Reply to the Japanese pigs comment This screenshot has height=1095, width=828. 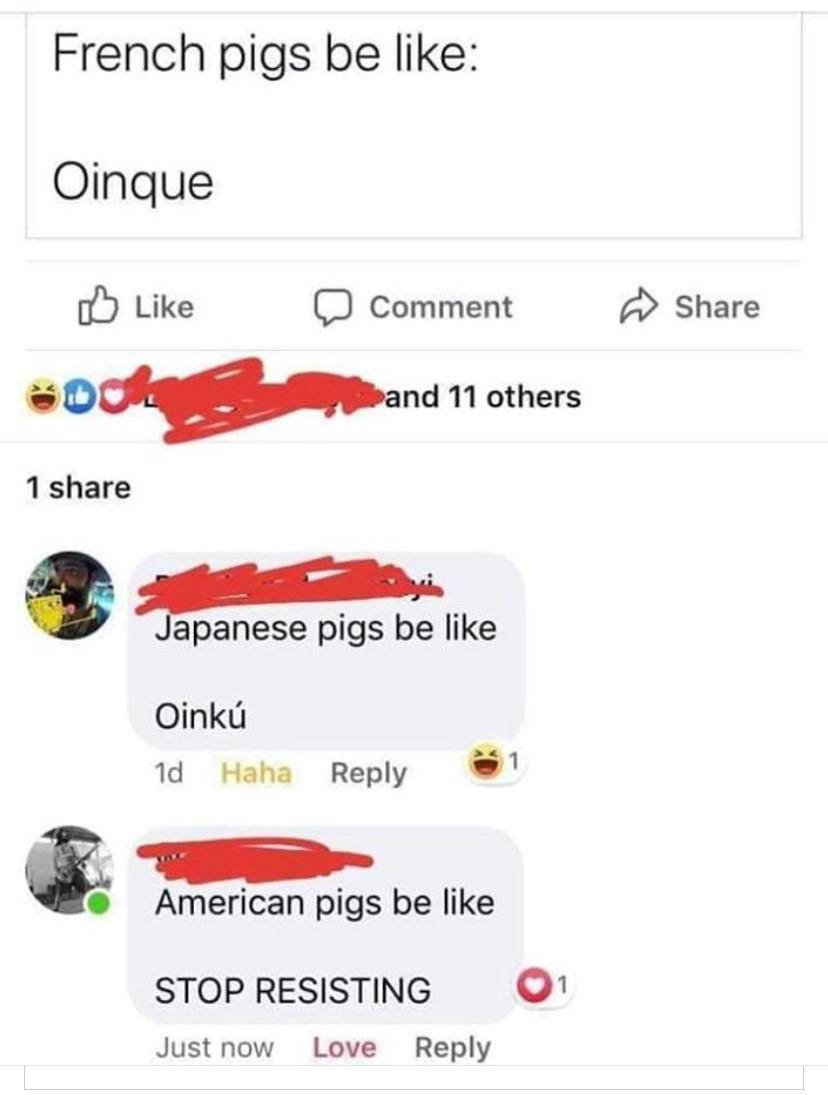pyautogui.click(x=369, y=774)
